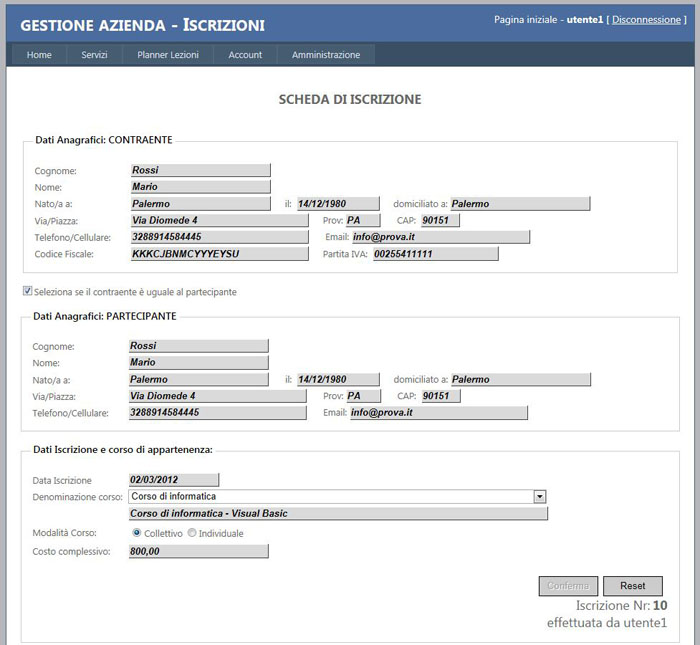Click the Partecipante Nato/a a field
Viewport: 700px width, 645px height.
(199, 379)
